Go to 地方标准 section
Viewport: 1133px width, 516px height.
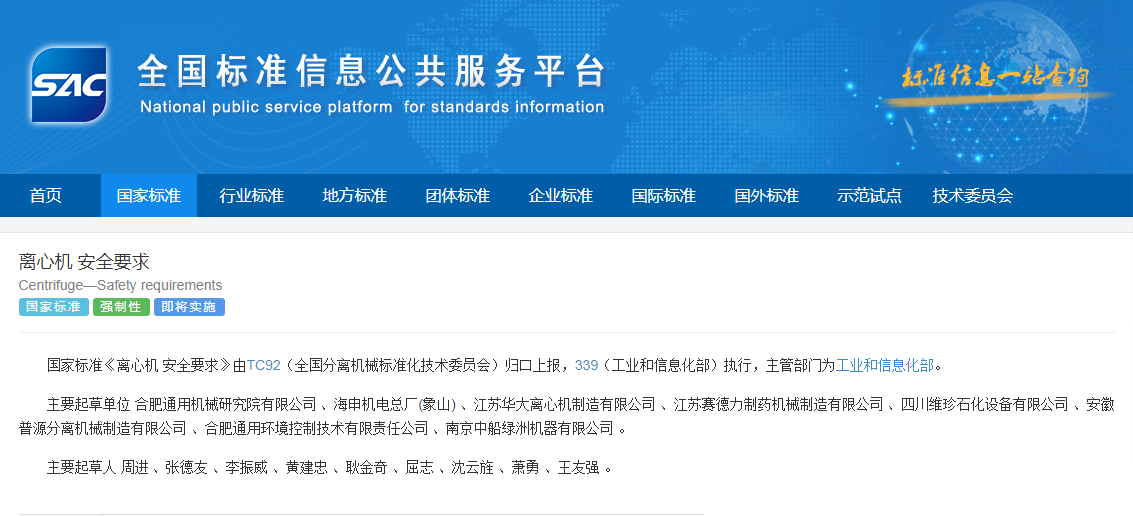(x=355, y=196)
